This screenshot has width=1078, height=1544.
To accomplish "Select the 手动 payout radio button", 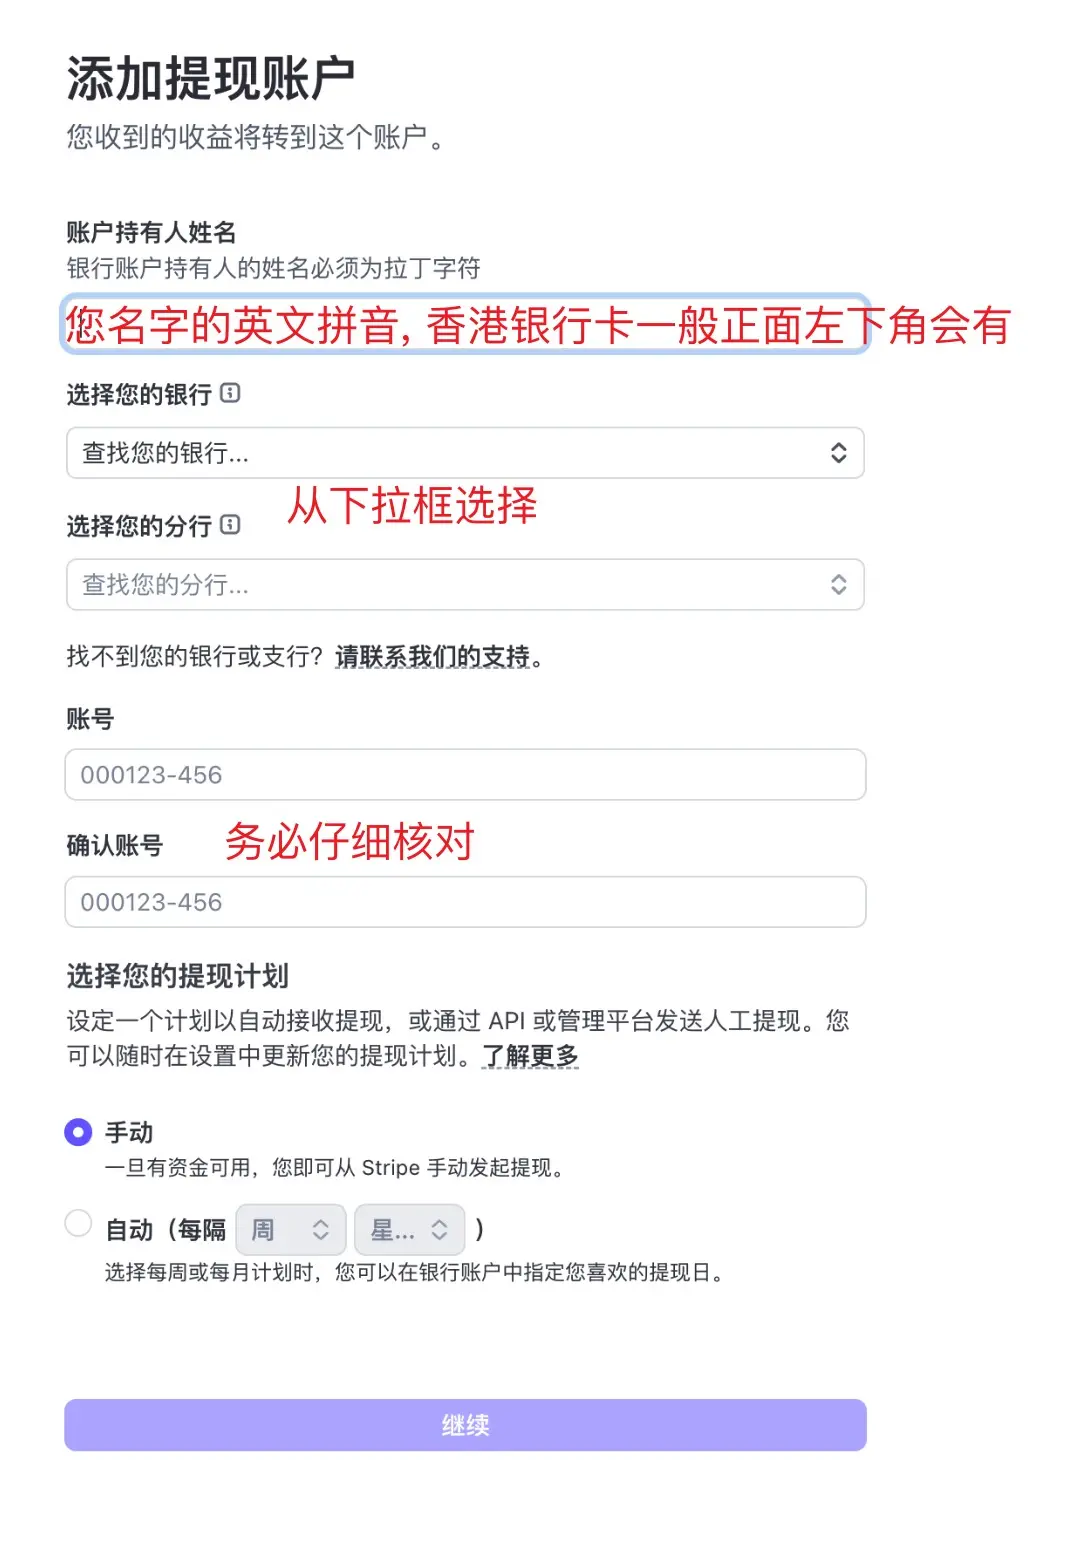I will [x=78, y=1132].
